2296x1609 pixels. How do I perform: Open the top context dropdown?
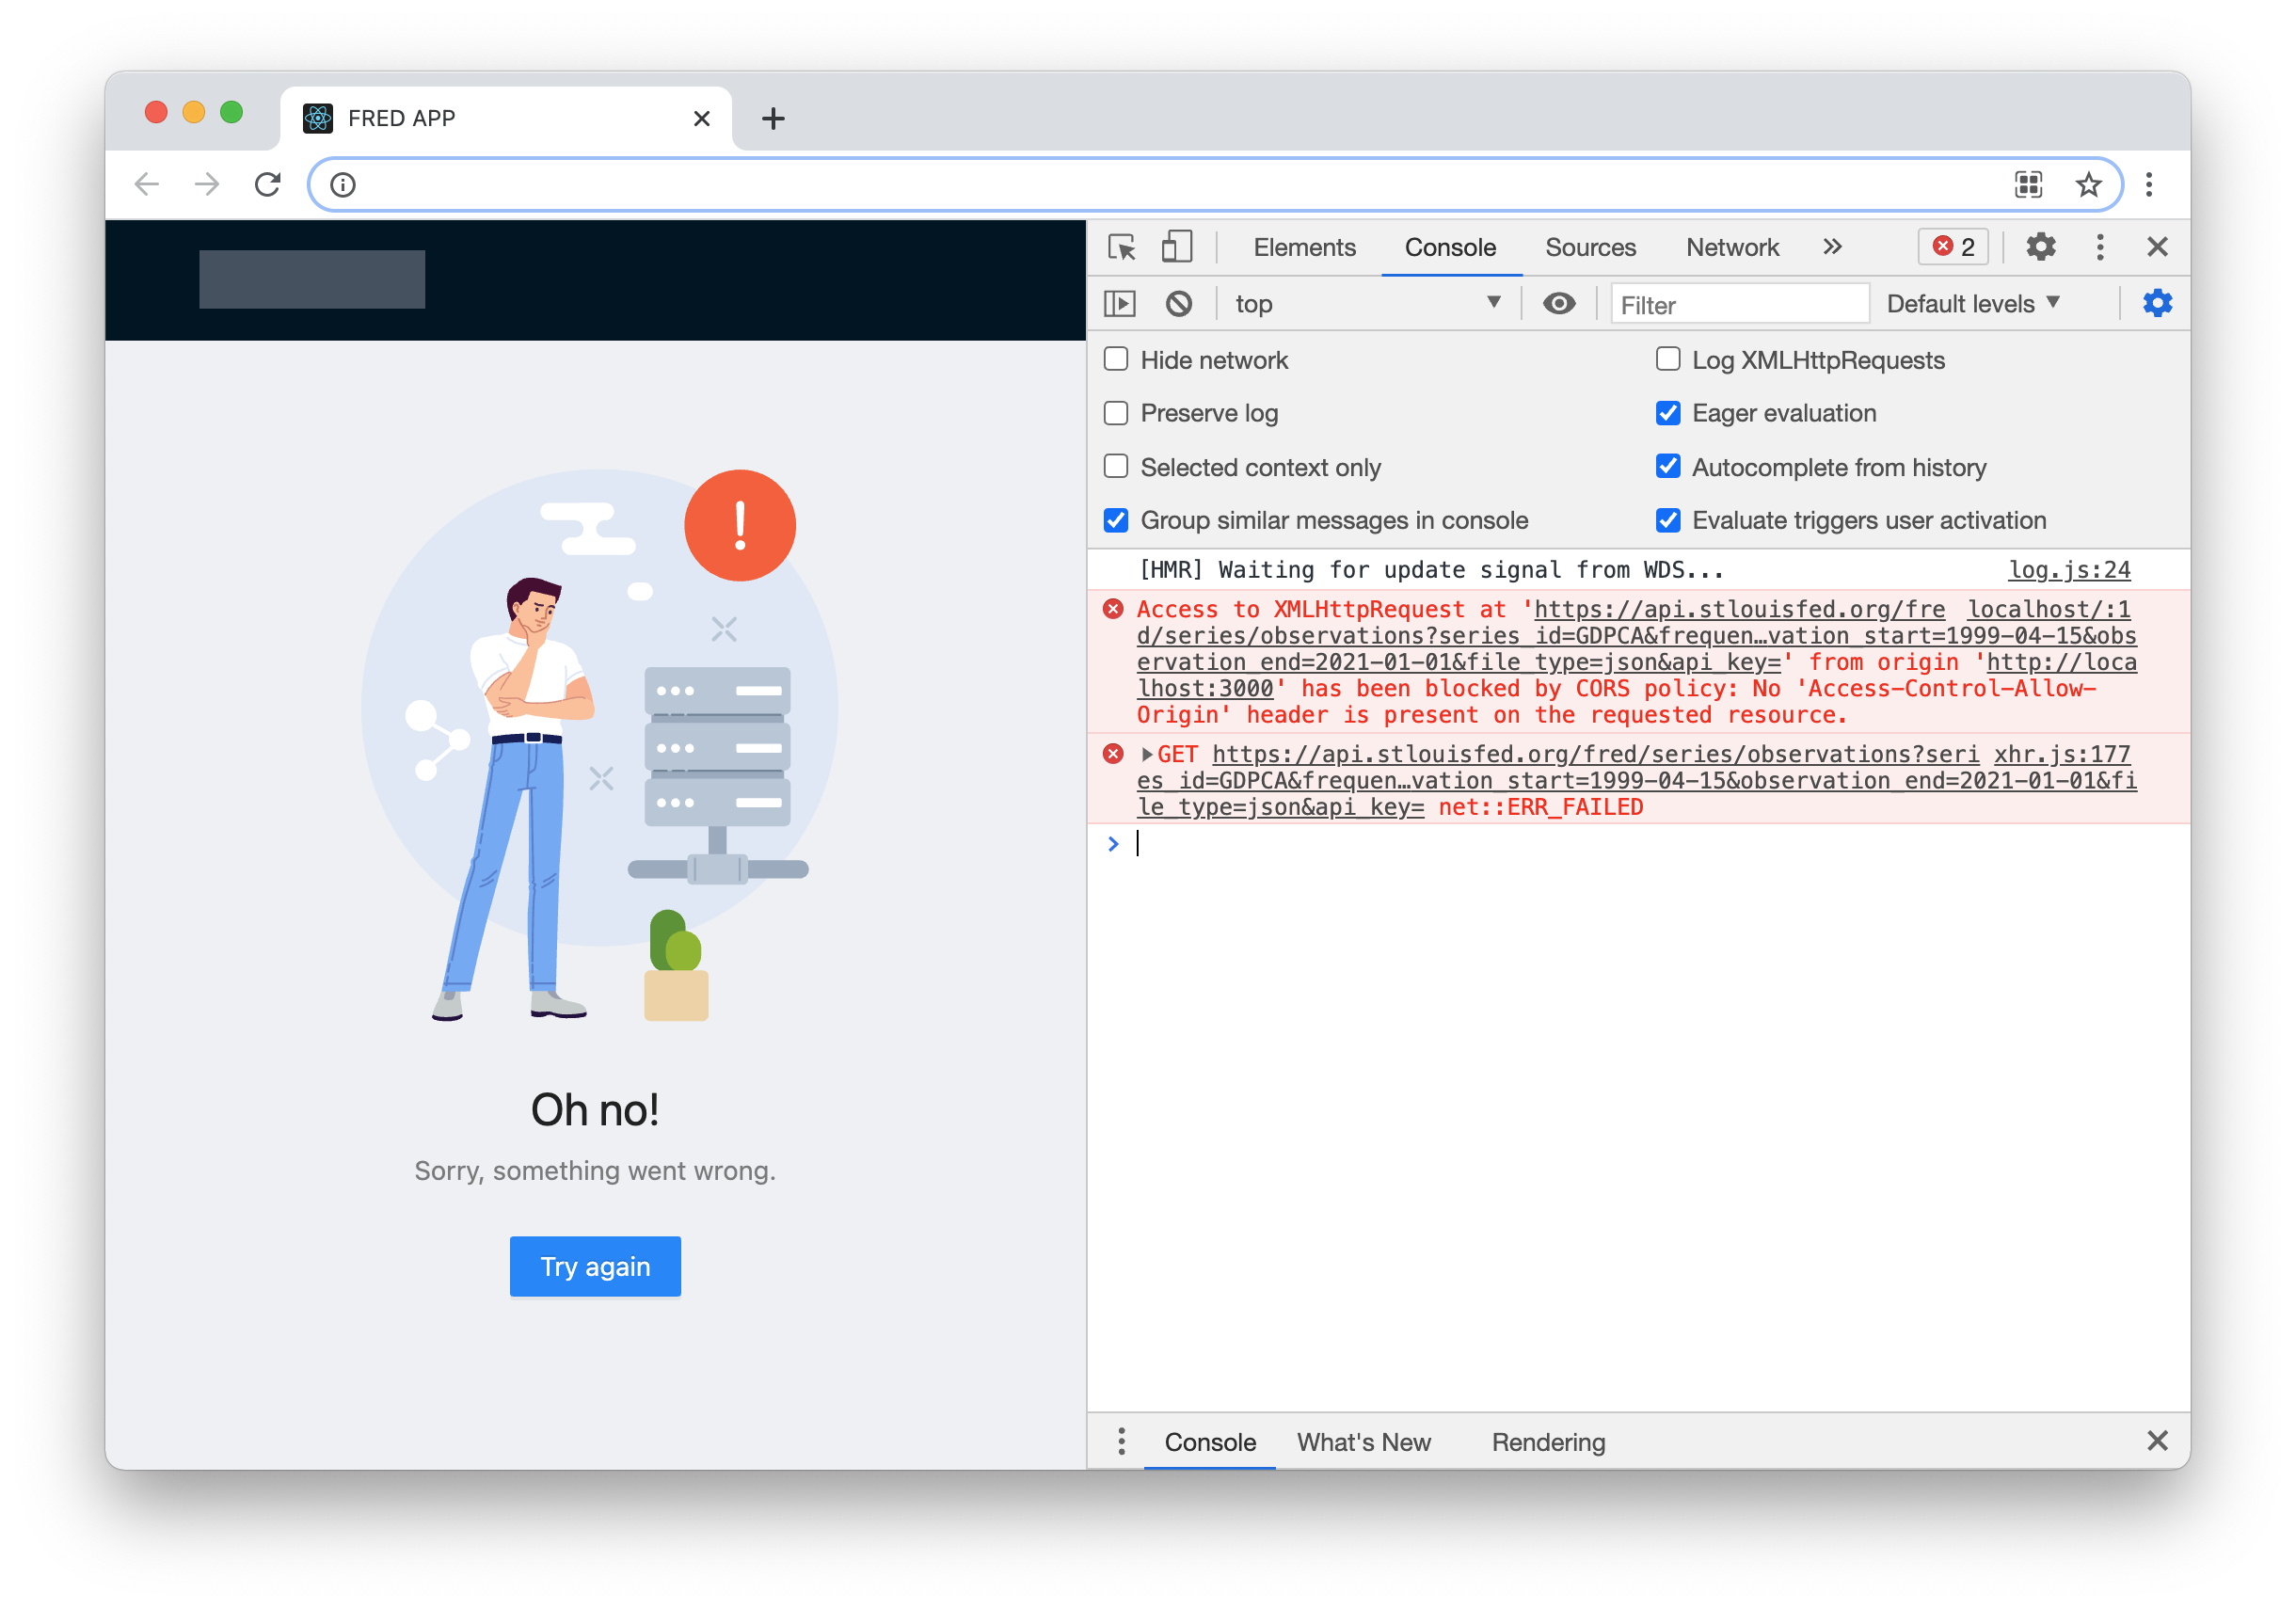click(x=1367, y=303)
